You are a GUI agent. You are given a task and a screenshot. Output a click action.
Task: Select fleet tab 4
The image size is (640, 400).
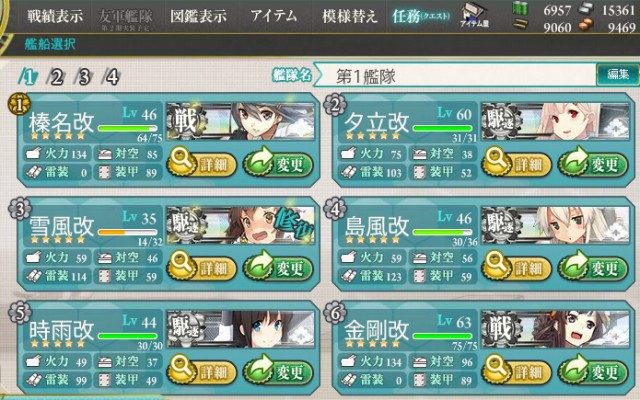coord(111,77)
